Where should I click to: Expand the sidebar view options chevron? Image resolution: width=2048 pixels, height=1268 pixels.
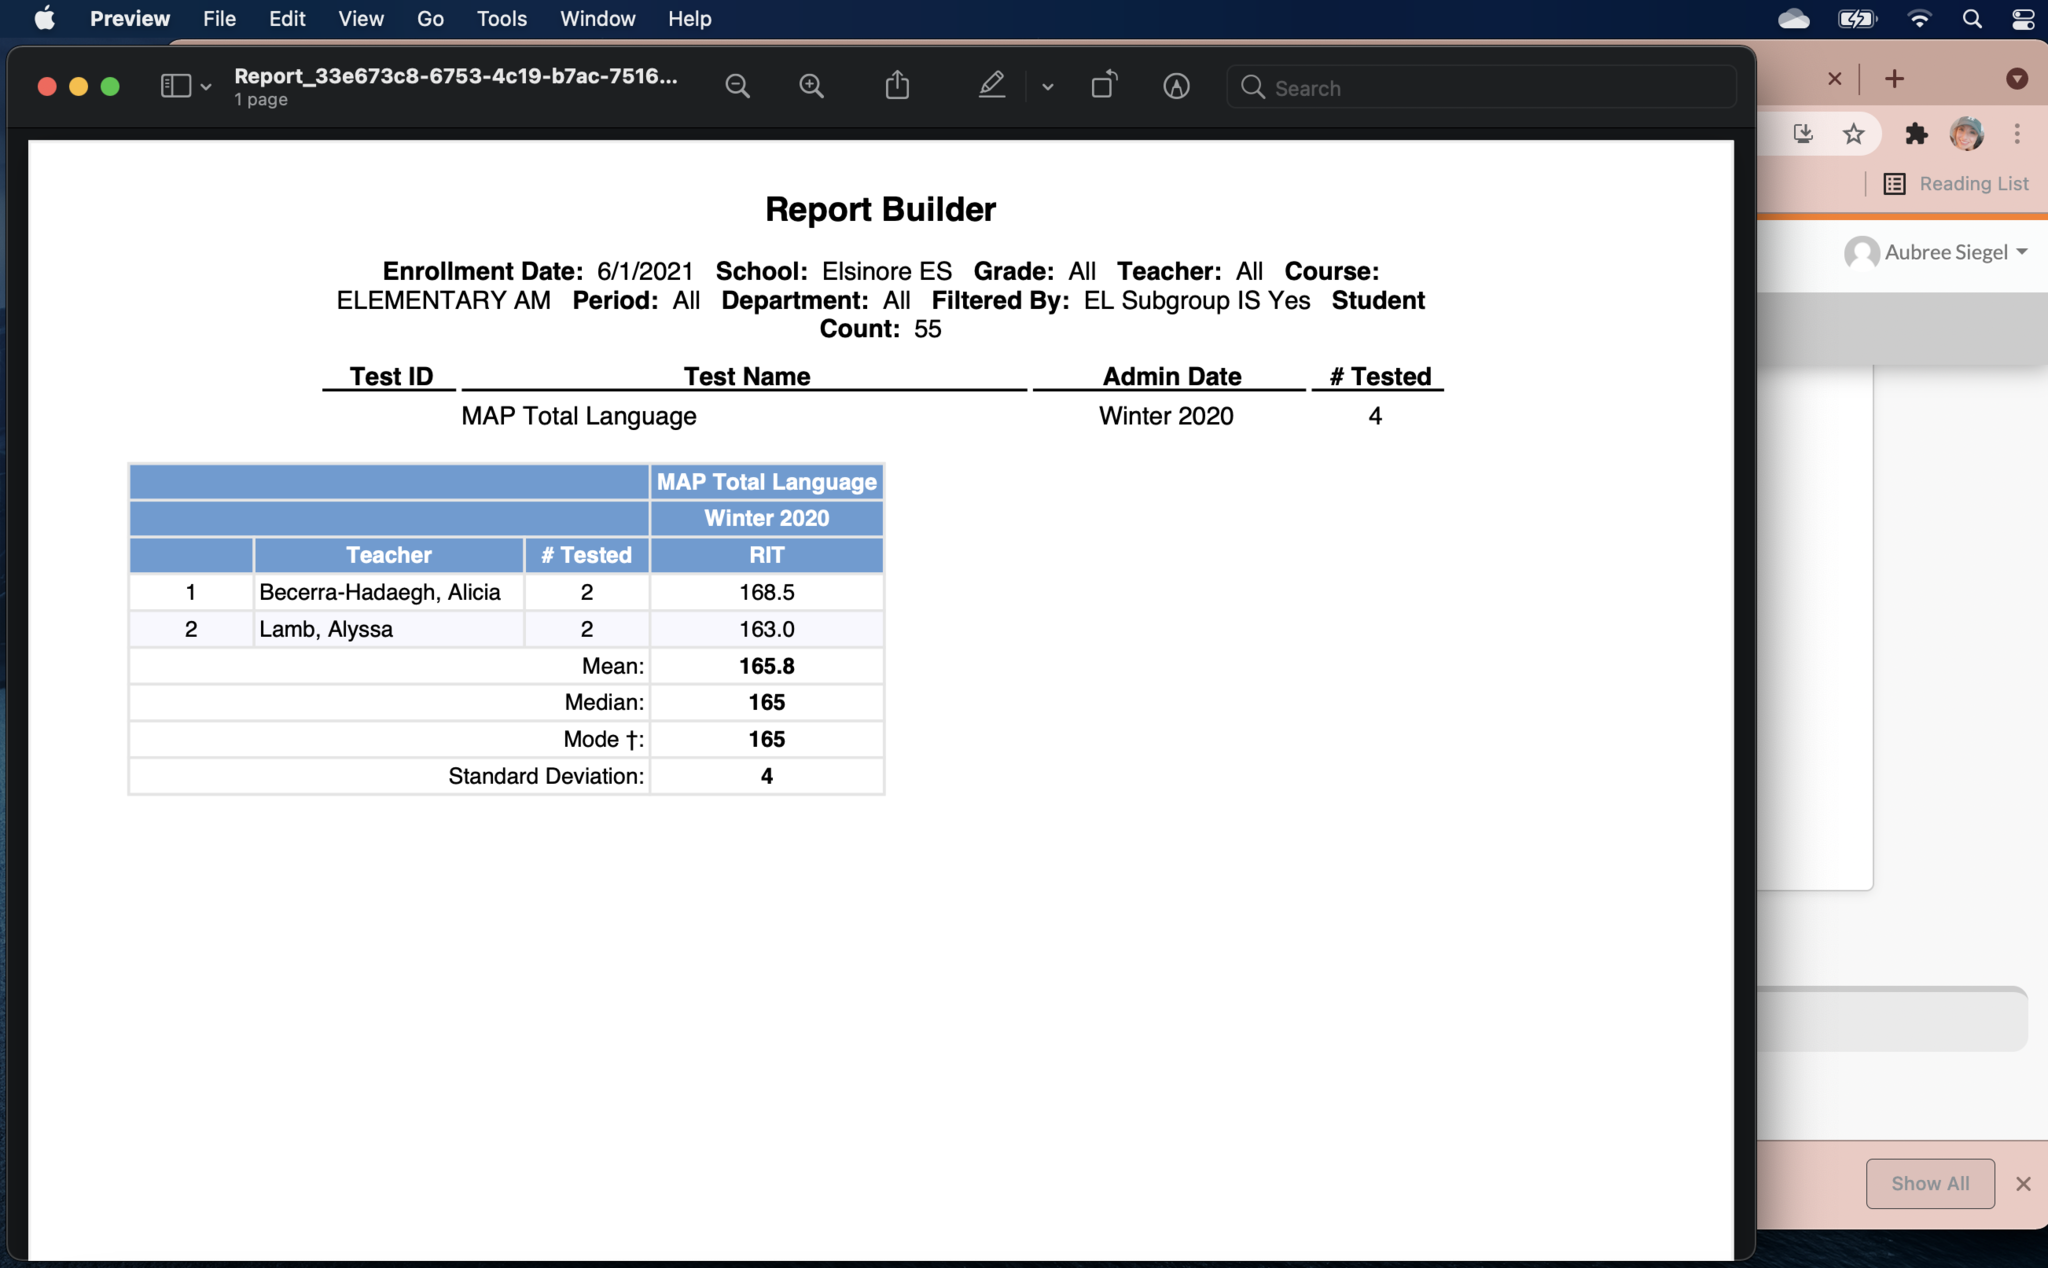click(x=206, y=88)
